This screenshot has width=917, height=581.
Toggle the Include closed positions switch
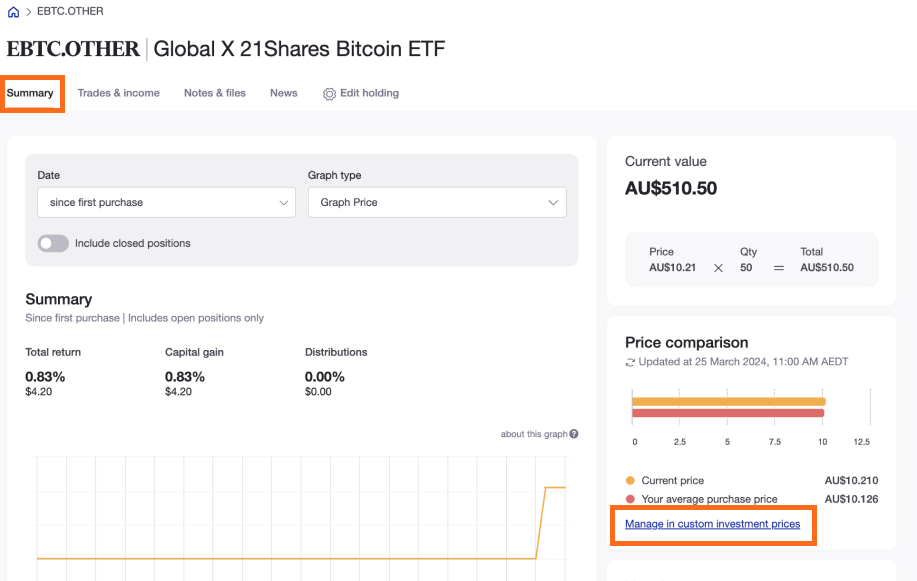click(52, 242)
